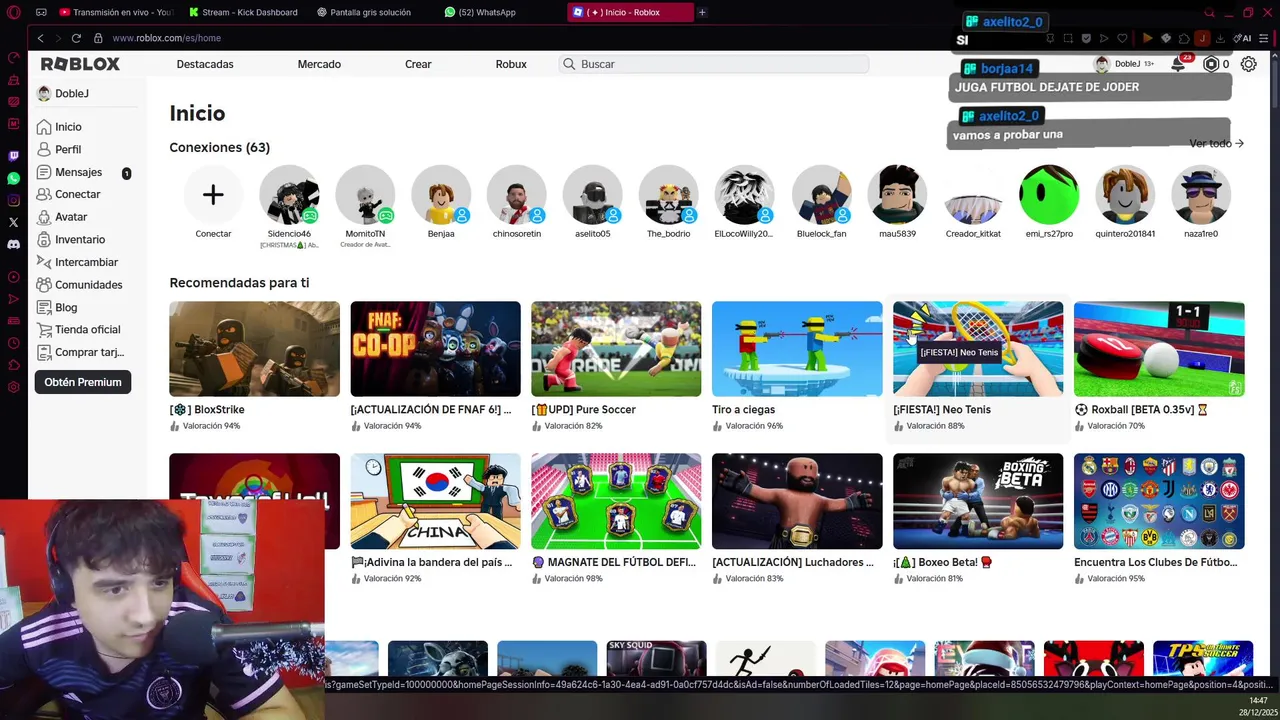Open Intercambiar in the sidebar
Viewport: 1280px width, 720px height.
pyautogui.click(x=77, y=262)
